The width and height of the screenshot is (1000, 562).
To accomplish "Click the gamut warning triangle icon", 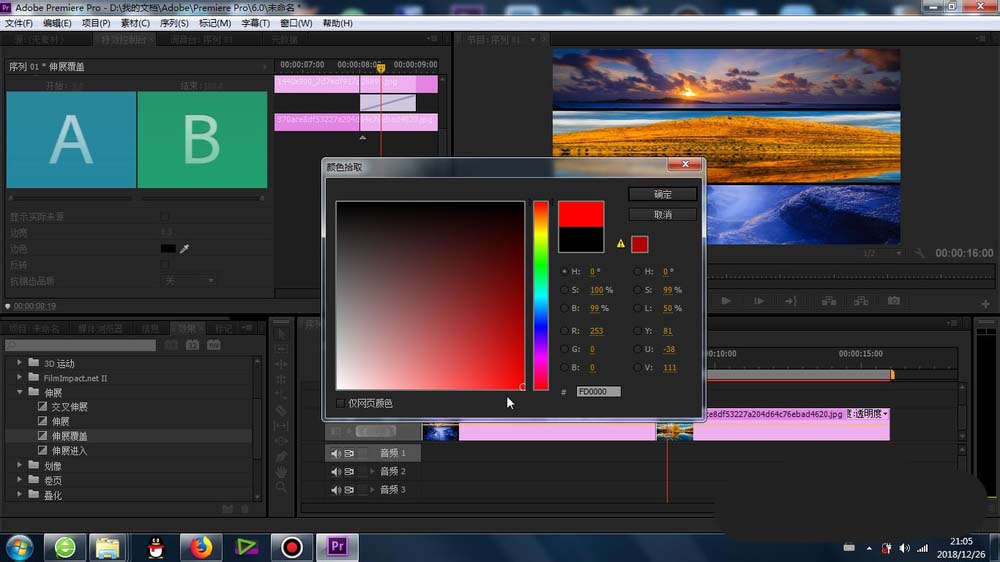I will [621, 244].
